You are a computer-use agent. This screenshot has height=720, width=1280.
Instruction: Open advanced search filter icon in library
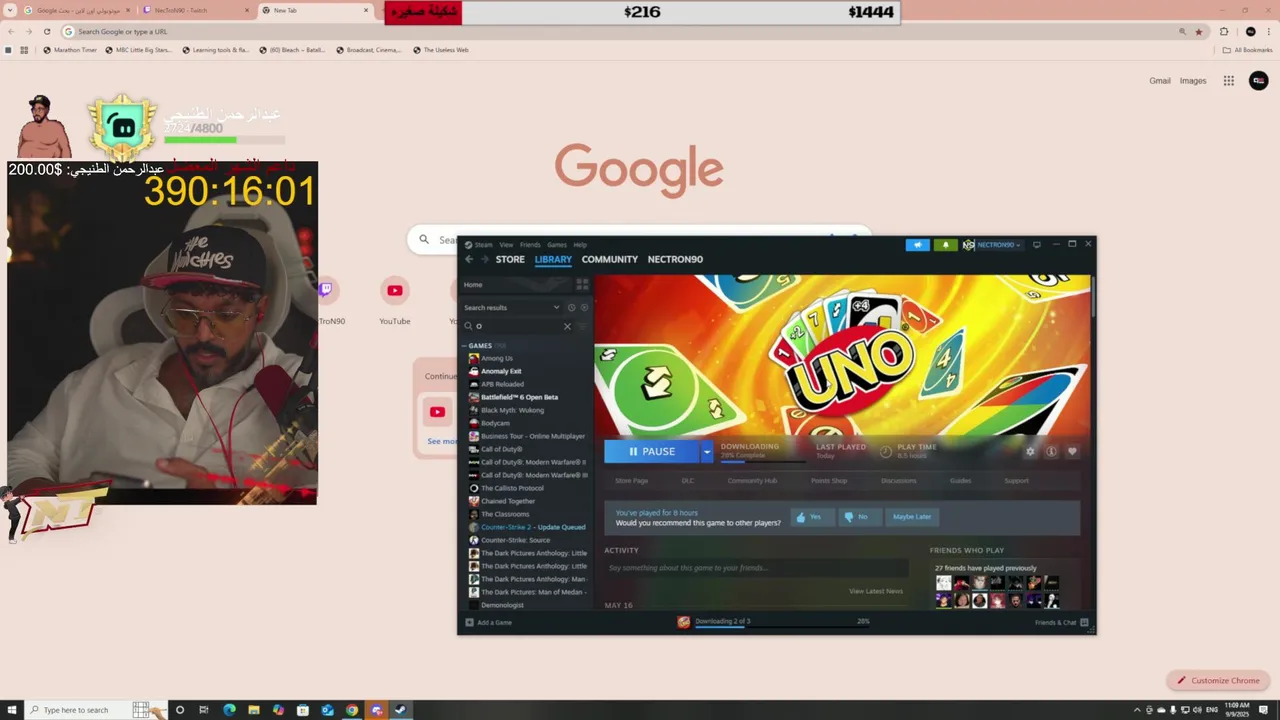[583, 326]
